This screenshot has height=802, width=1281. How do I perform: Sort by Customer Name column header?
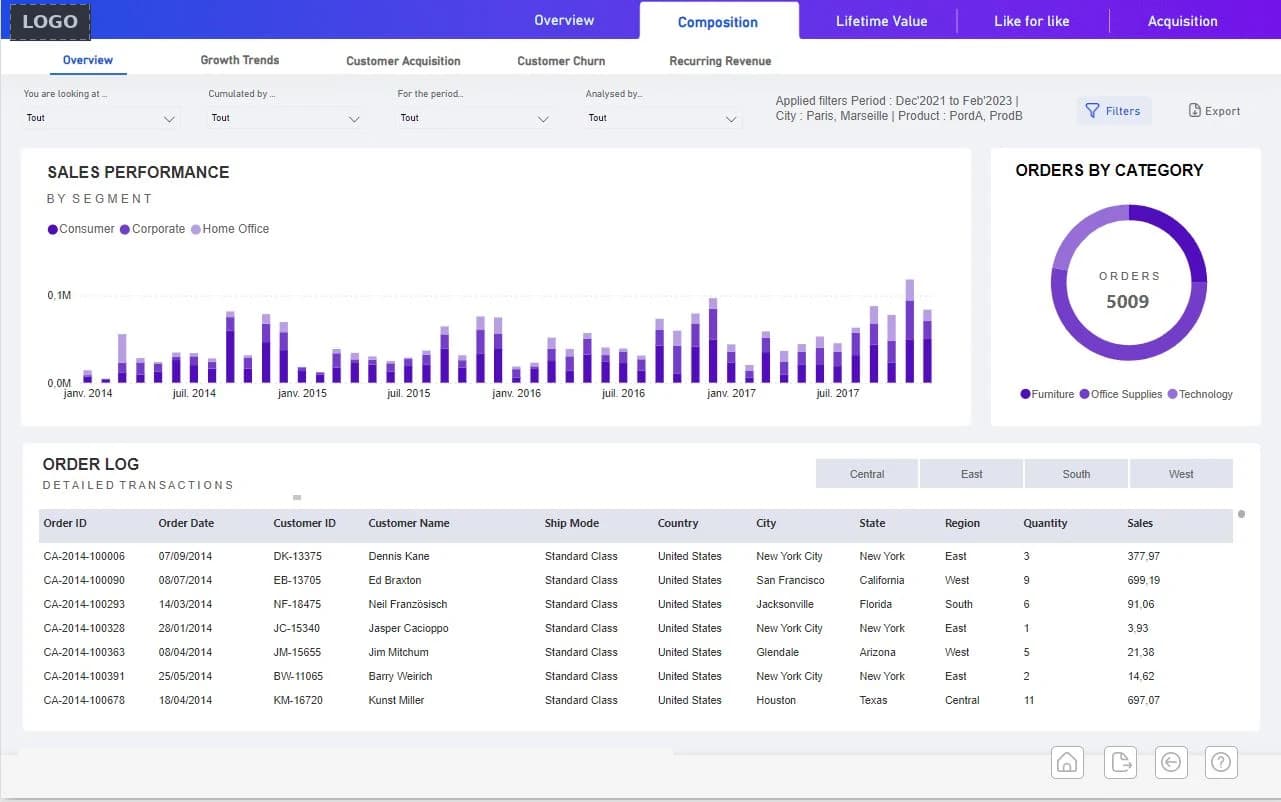409,523
